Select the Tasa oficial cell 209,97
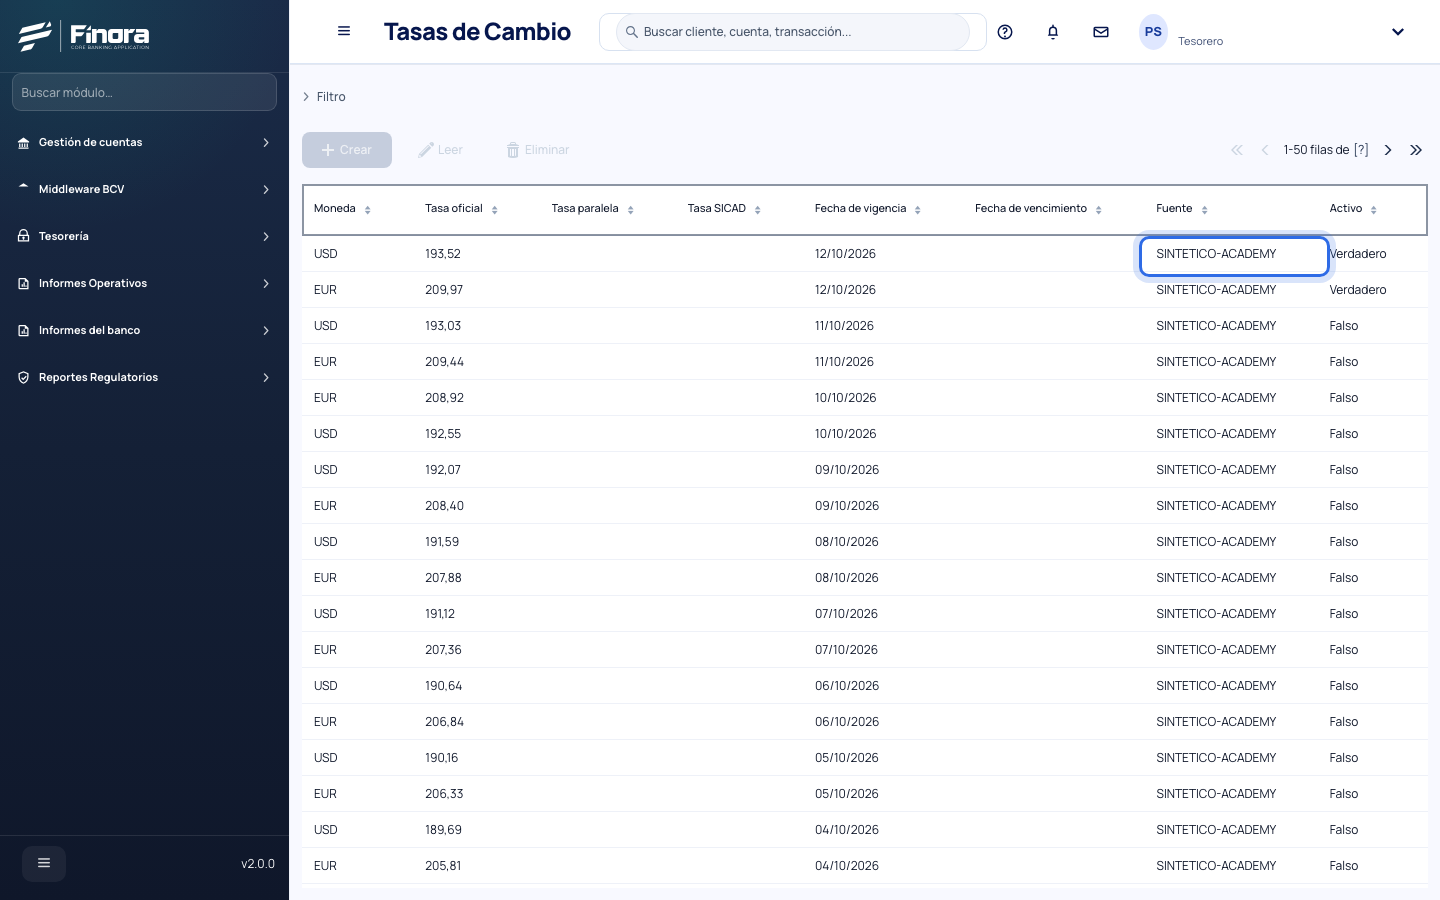 [x=444, y=290]
